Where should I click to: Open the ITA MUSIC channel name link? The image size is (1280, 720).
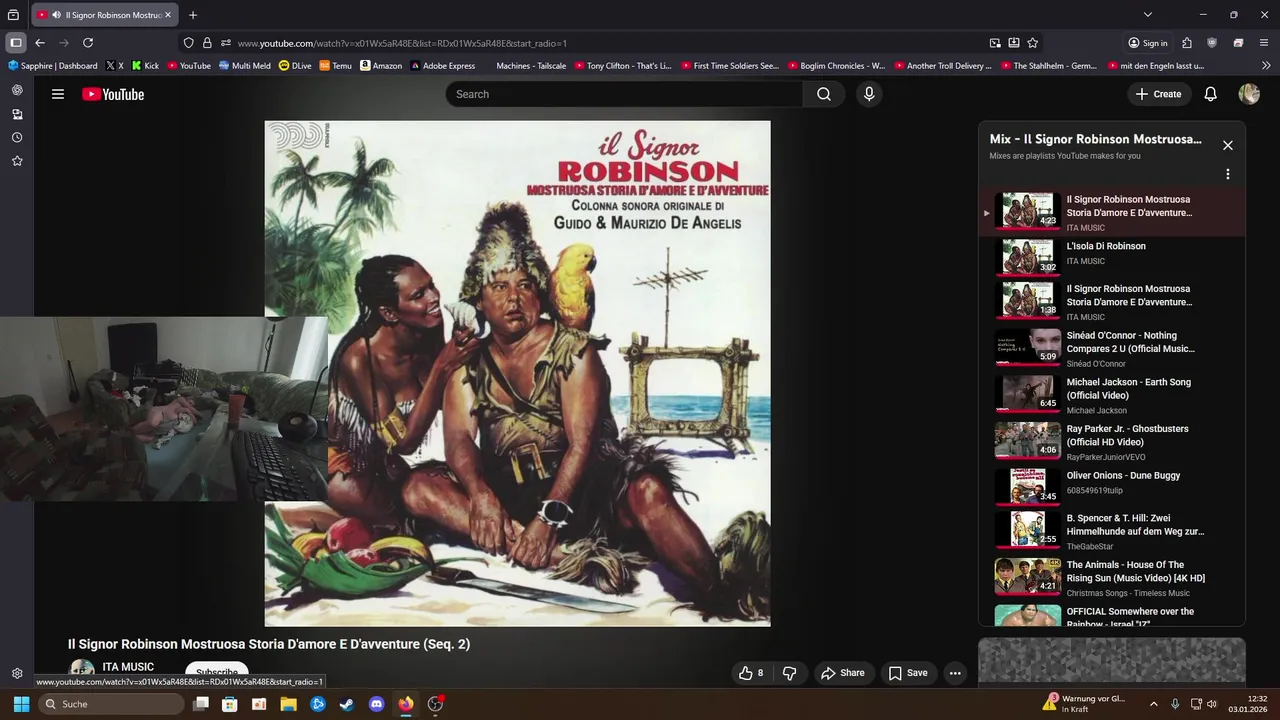[128, 667]
